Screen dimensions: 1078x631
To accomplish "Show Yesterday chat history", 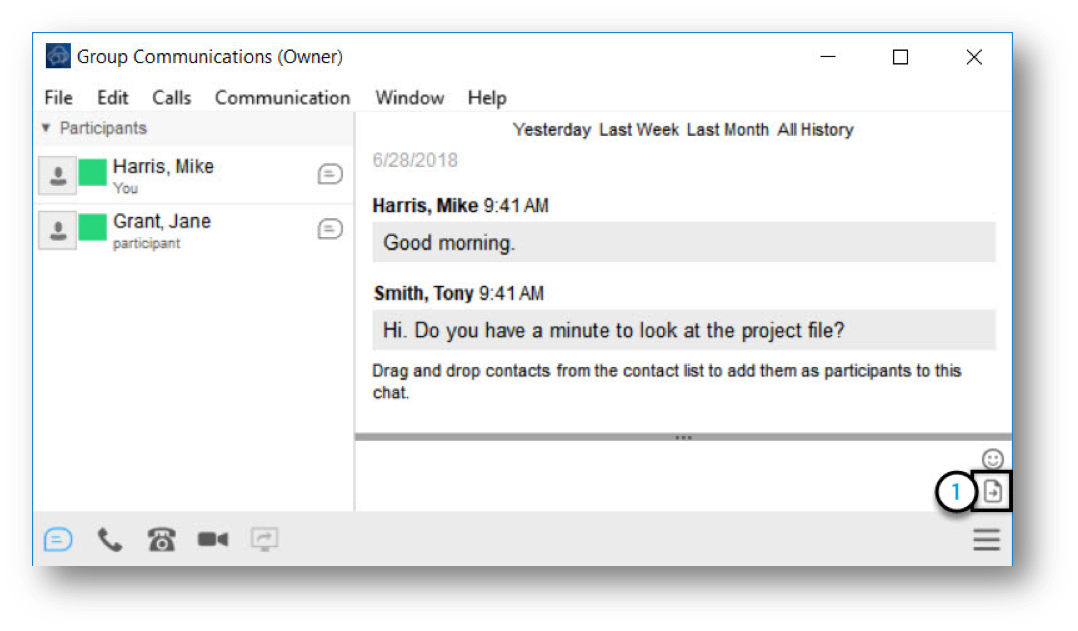I will tap(551, 130).
